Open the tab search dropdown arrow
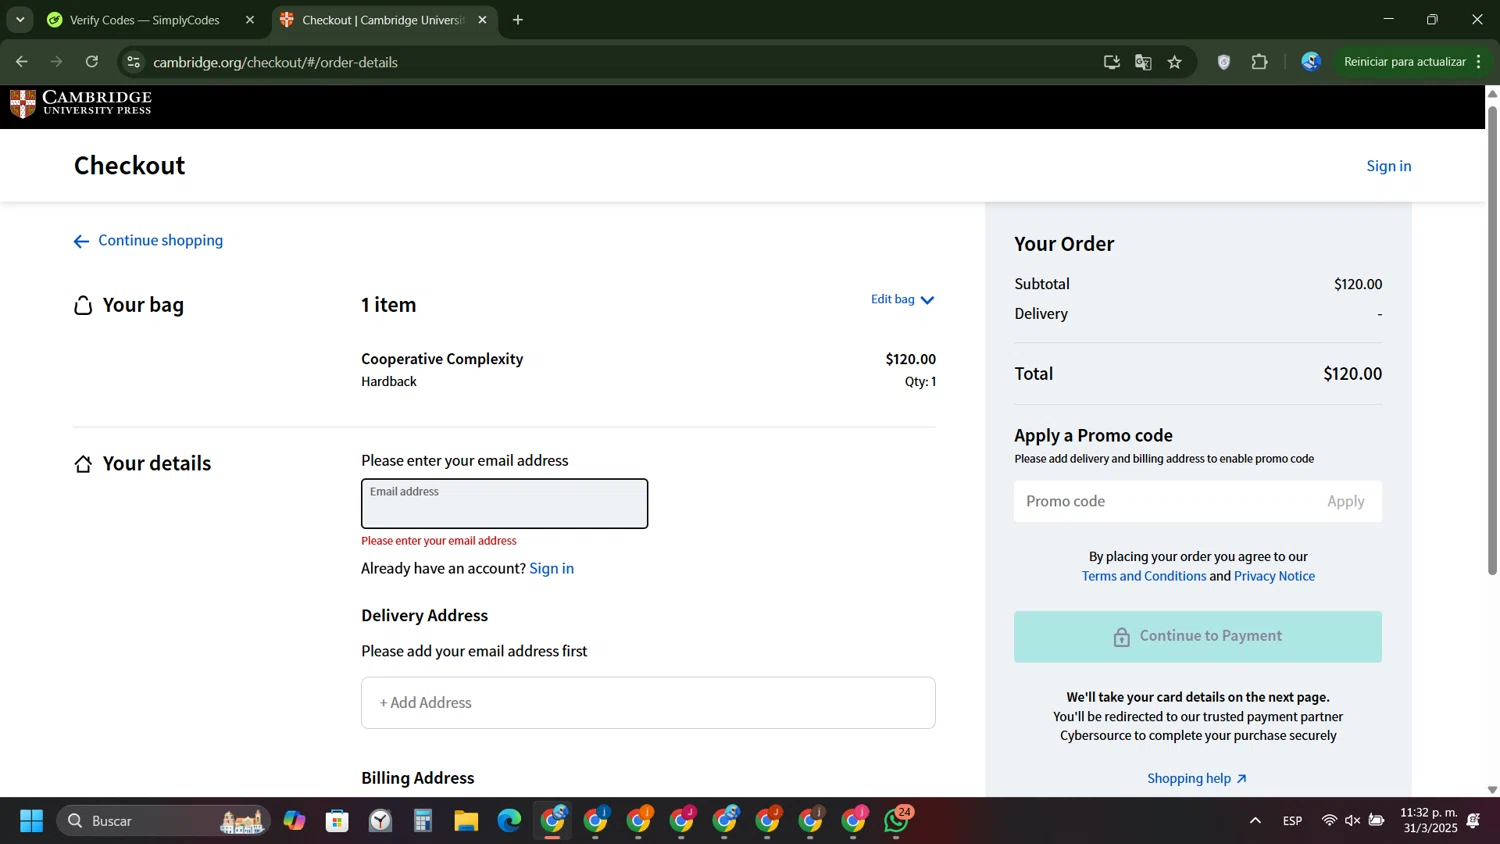Viewport: 1500px width, 844px height. 20,20
